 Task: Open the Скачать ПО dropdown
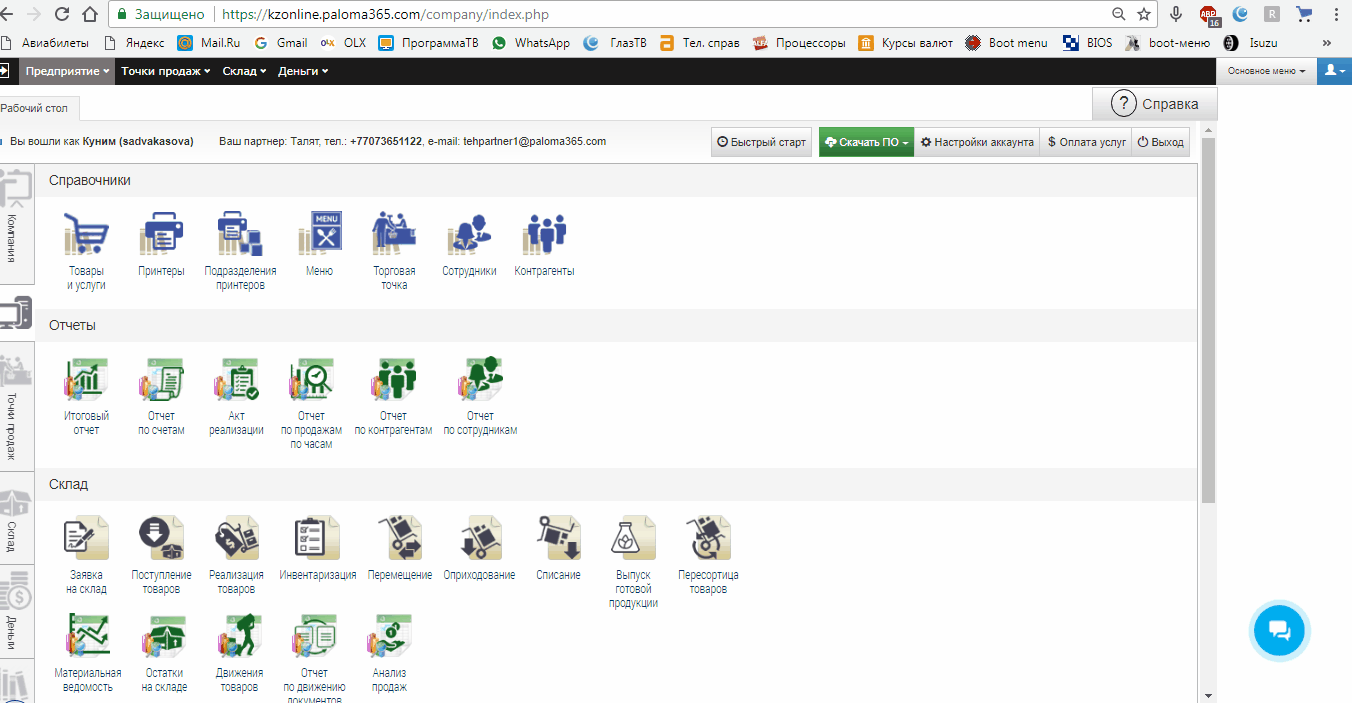(x=866, y=142)
